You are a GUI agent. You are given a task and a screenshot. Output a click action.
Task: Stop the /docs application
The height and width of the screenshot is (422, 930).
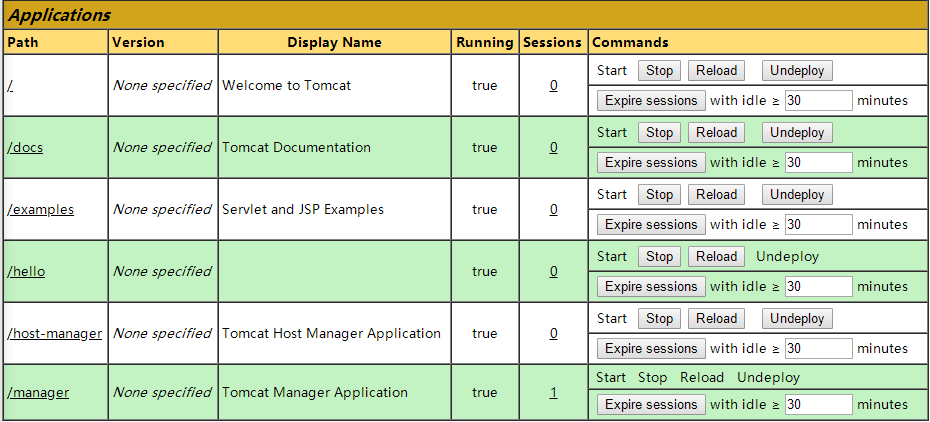[x=660, y=133]
